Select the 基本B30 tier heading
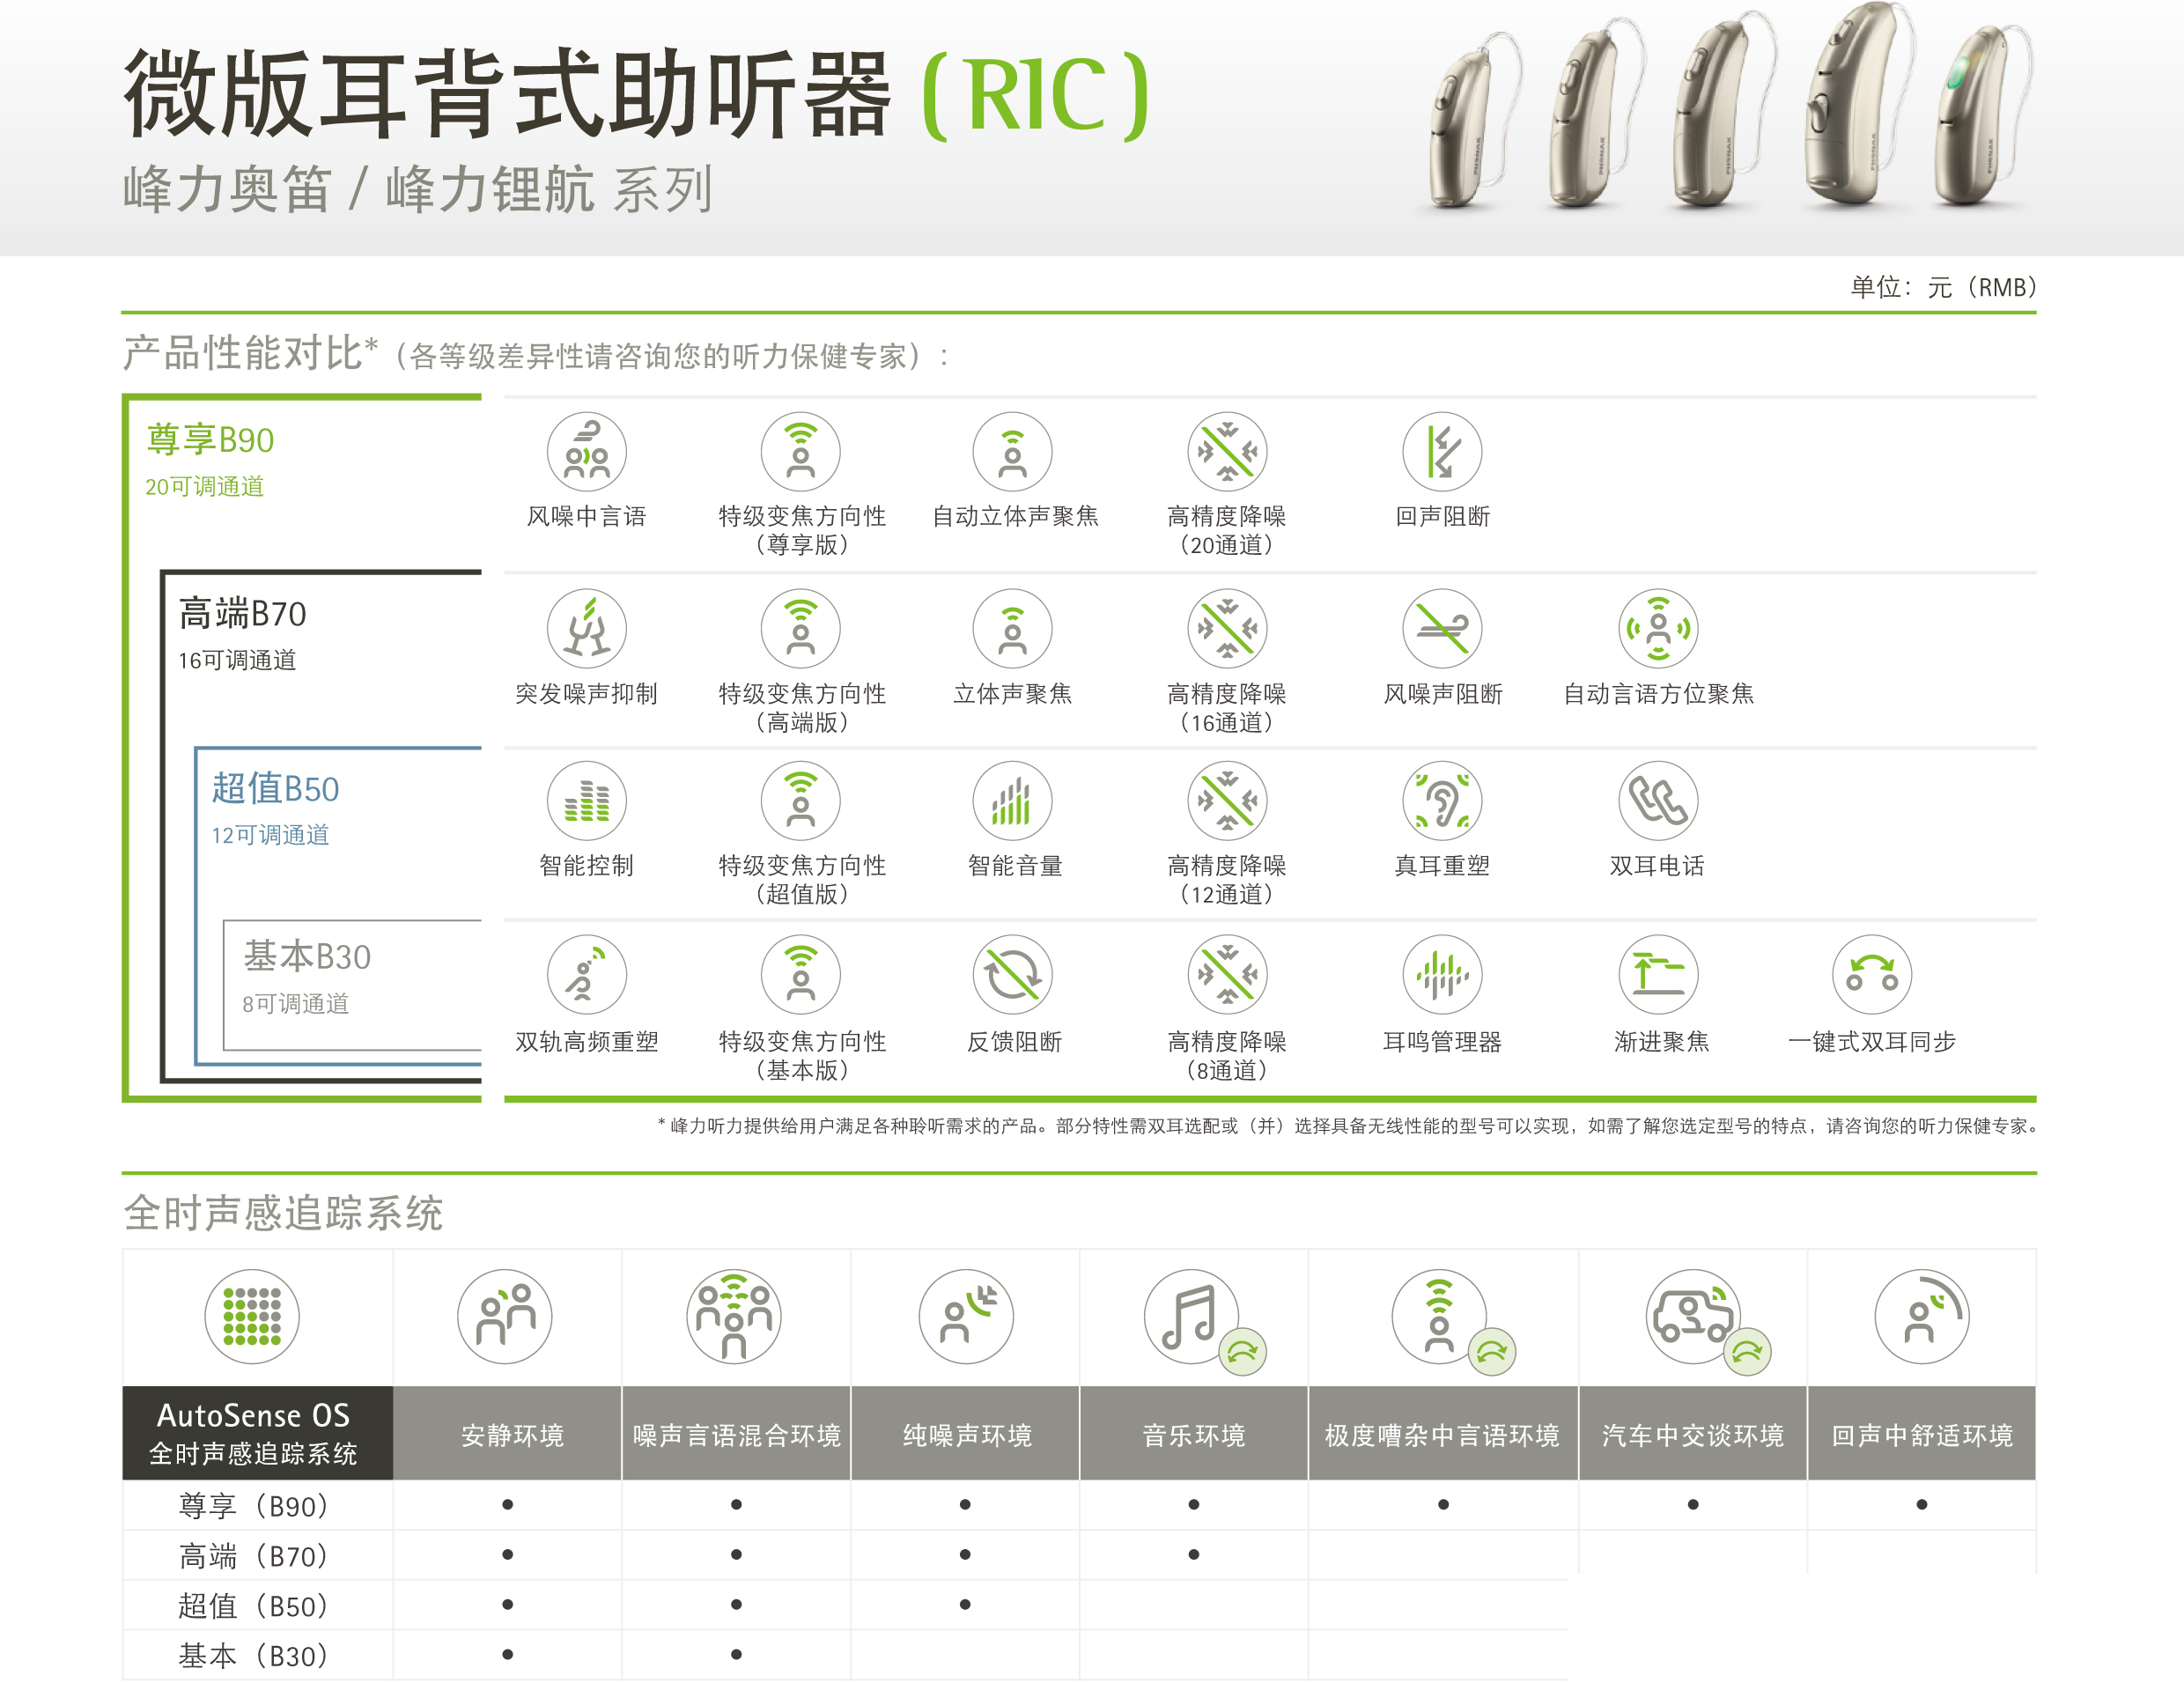The width and height of the screenshot is (2184, 1683). (x=307, y=956)
